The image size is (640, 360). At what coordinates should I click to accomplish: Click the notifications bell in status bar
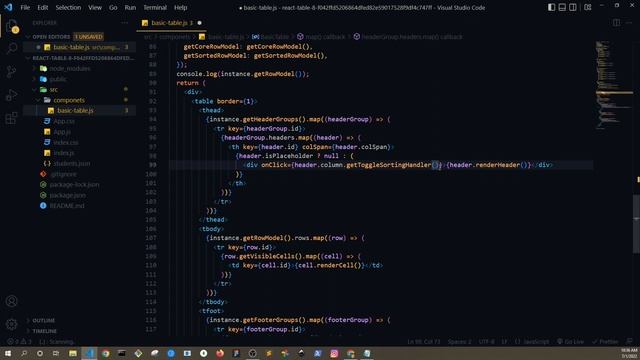[x=629, y=342]
